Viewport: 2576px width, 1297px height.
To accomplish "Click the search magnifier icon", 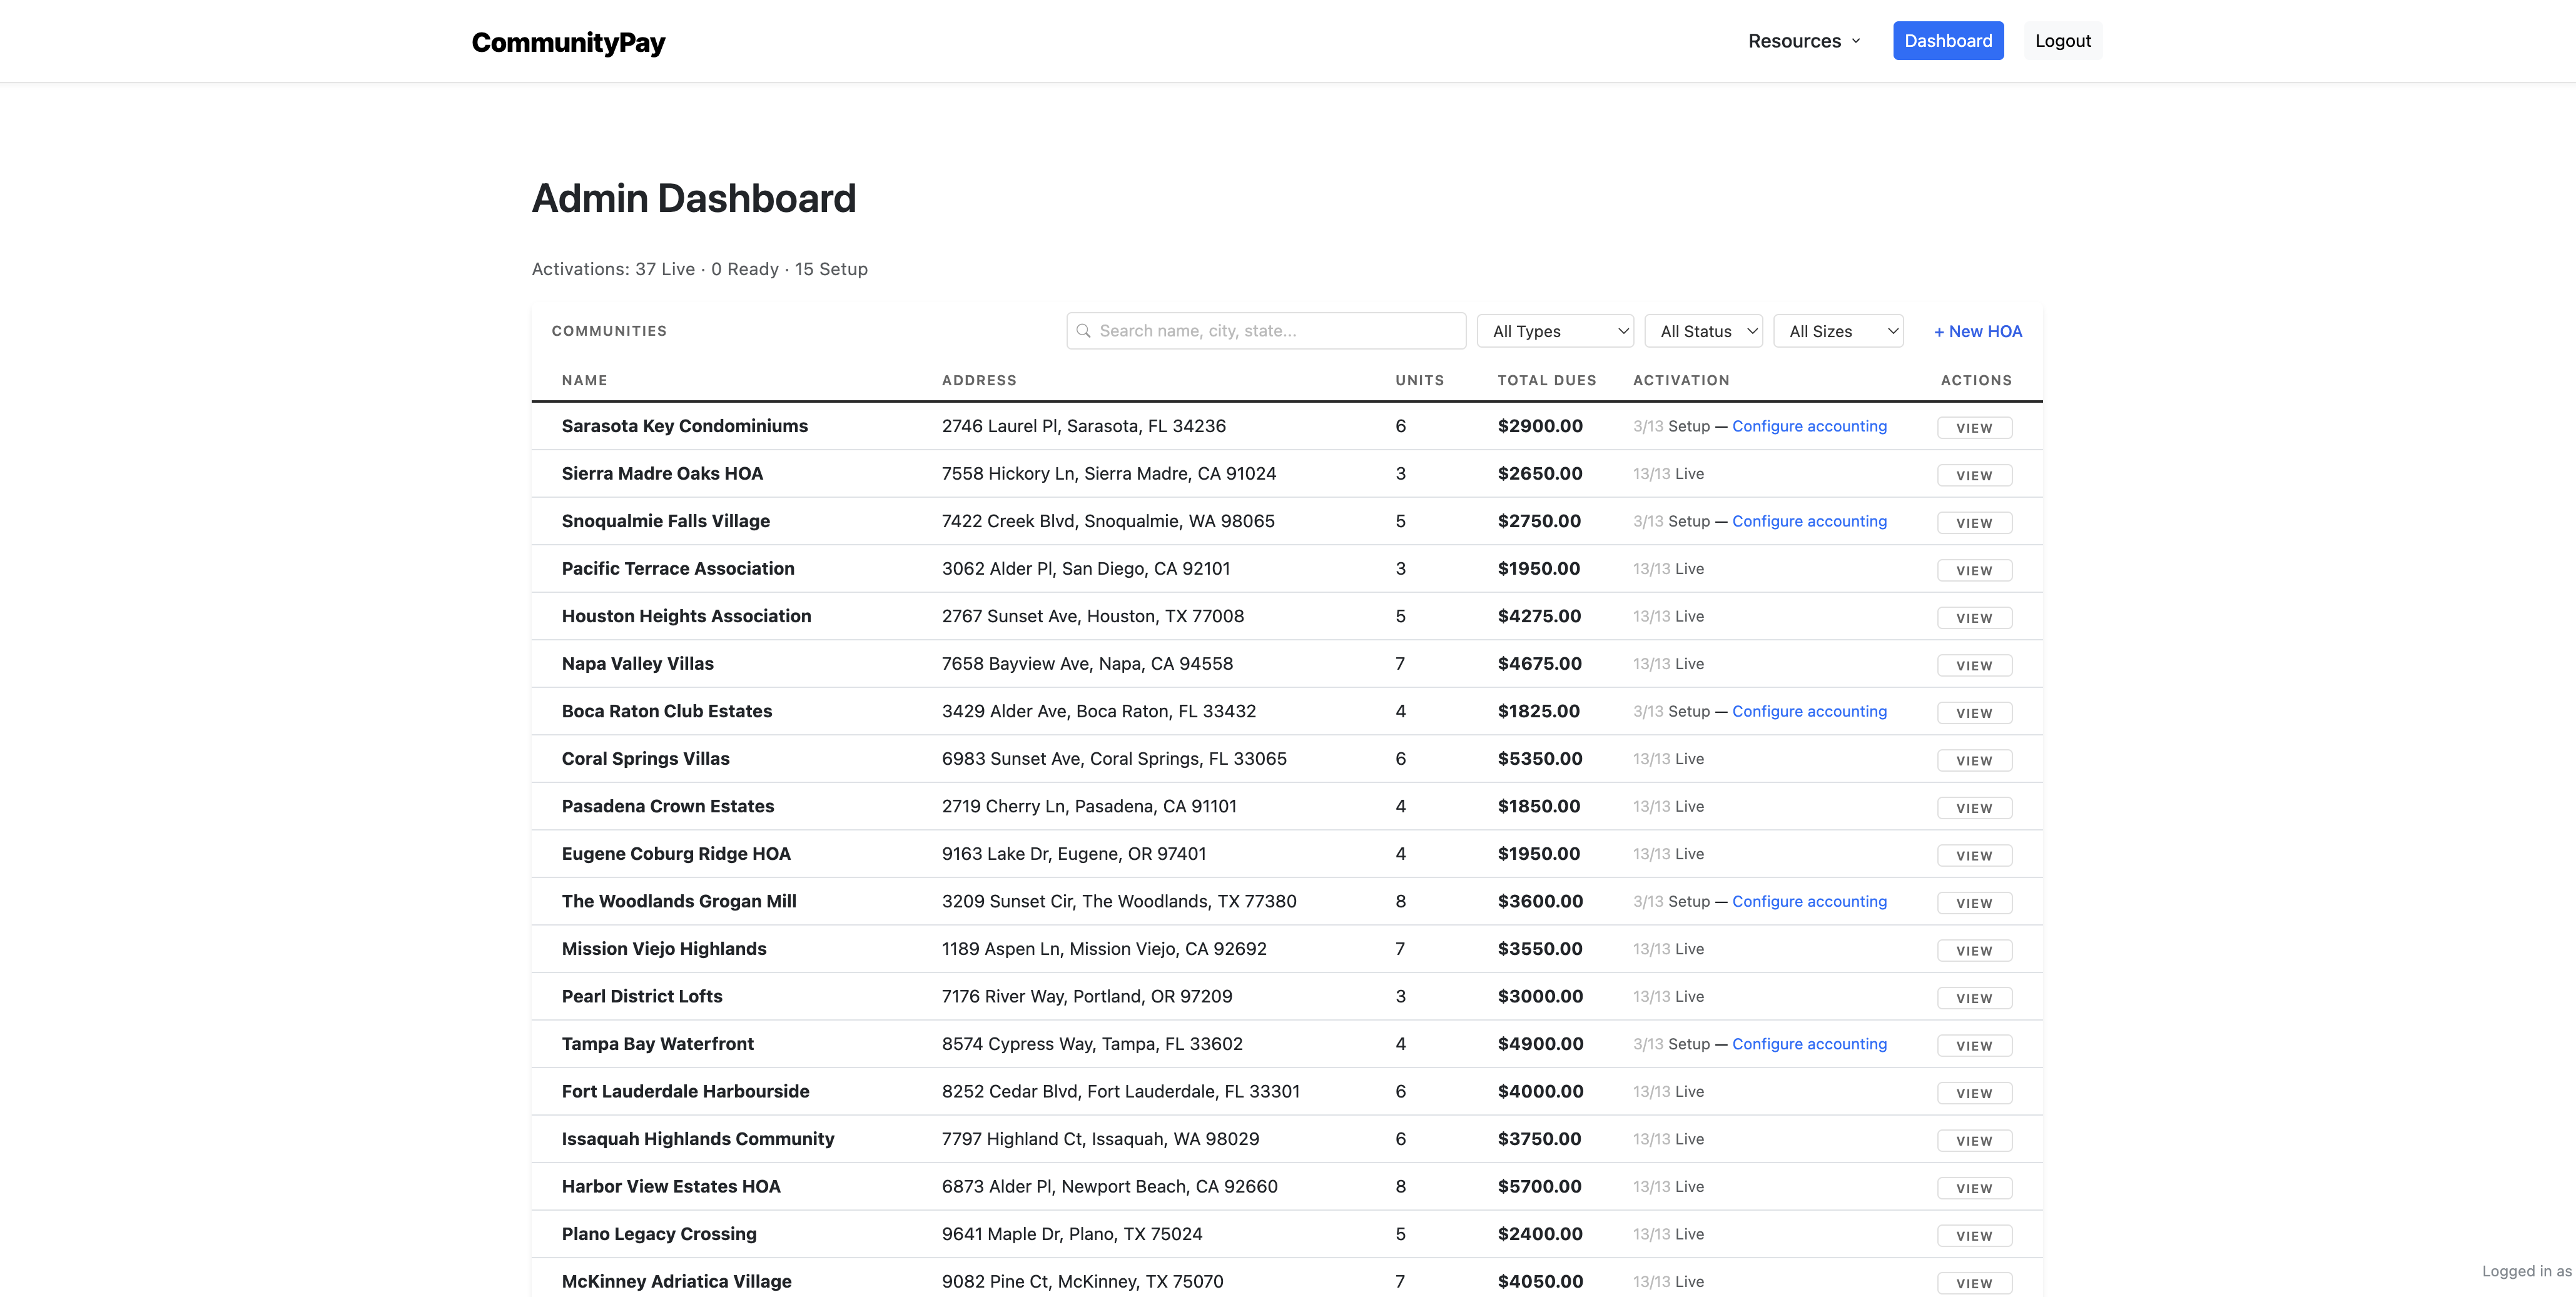I will pos(1084,330).
